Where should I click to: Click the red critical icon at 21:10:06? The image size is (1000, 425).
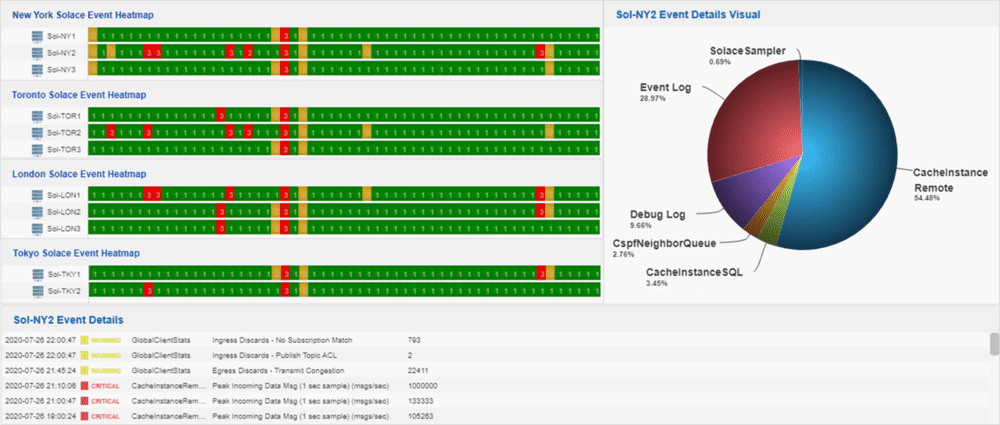84,385
